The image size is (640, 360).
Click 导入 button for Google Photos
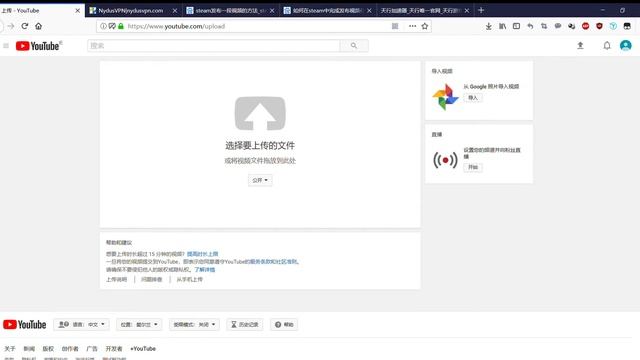tap(473, 98)
